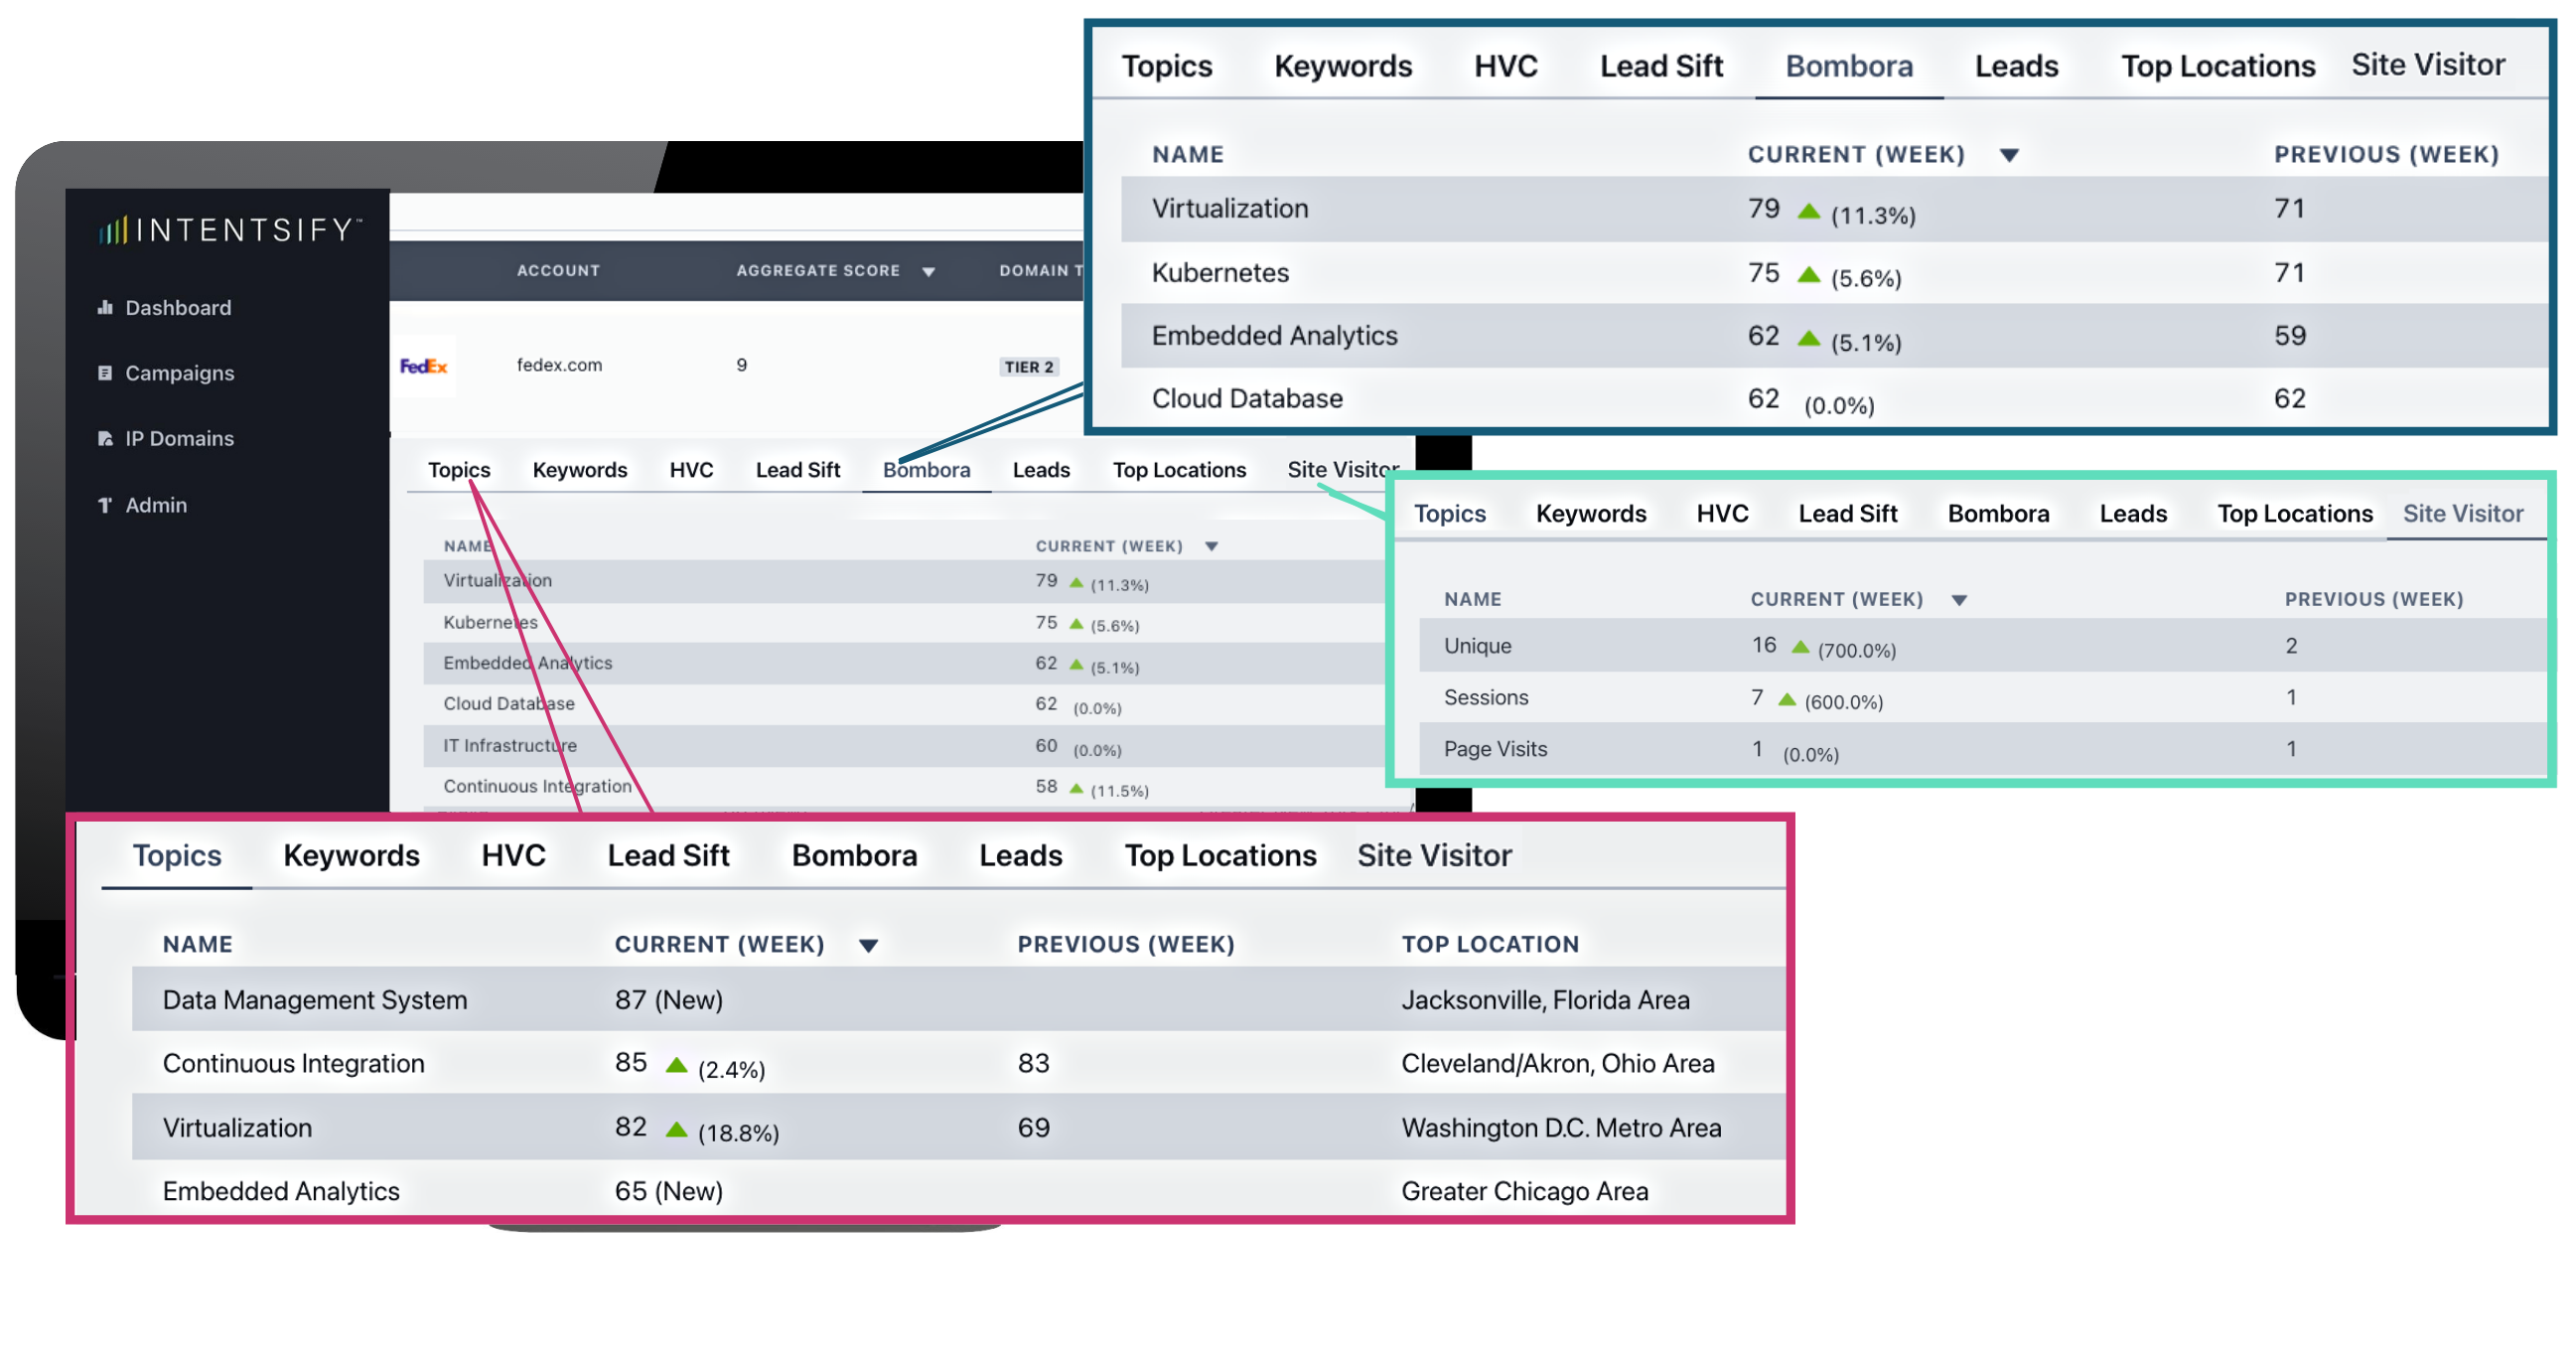Click the FedEx account logo
Image resolution: width=2576 pixels, height=1359 pixels.
pos(423,366)
